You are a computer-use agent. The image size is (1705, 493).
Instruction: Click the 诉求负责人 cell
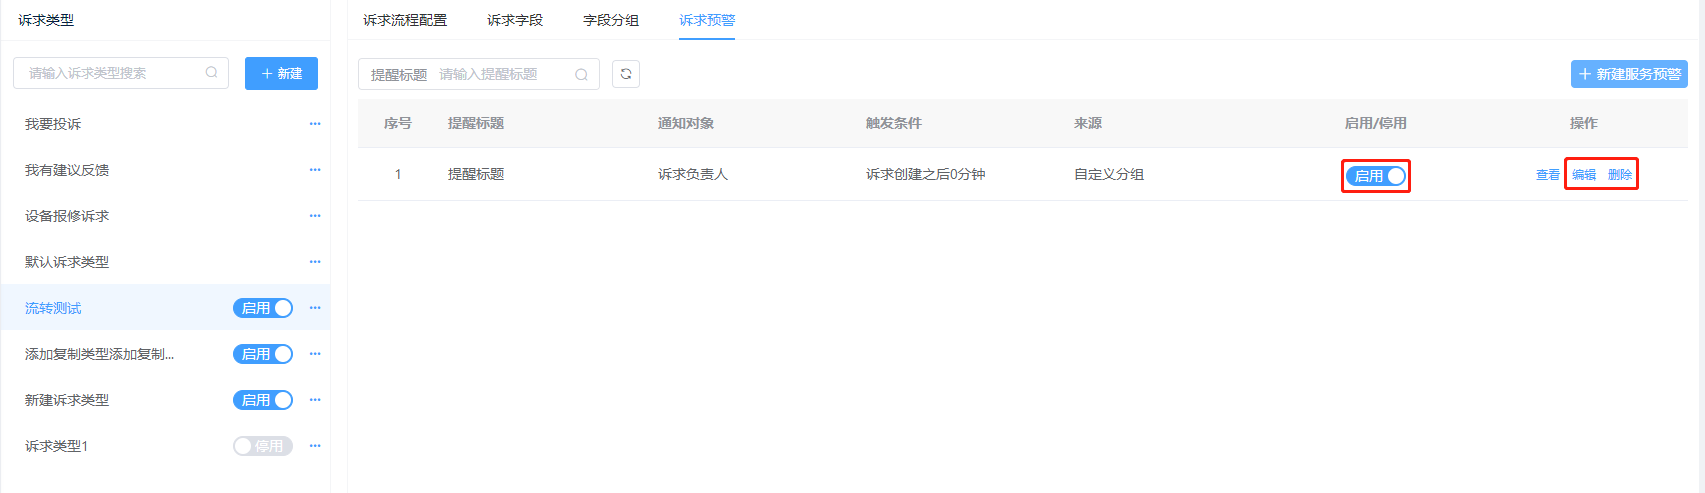693,174
